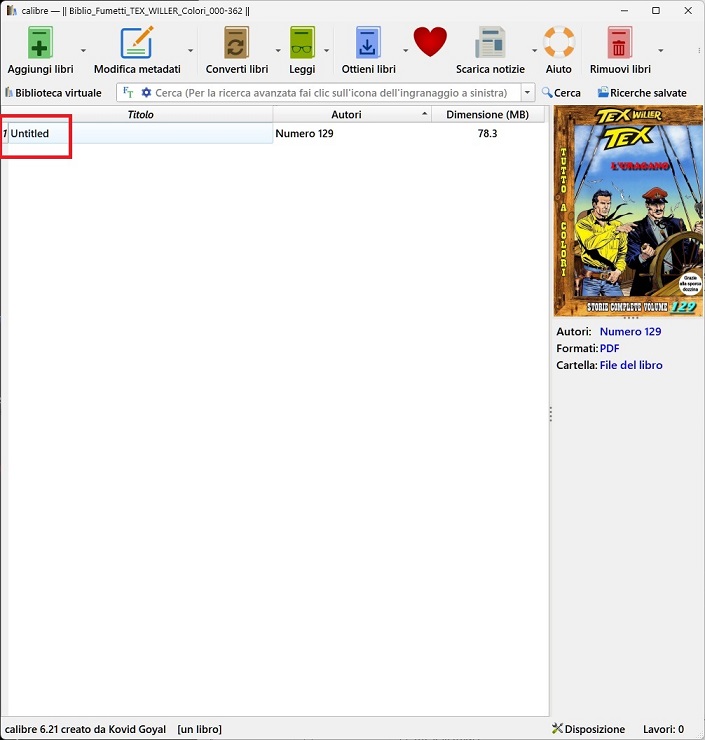
Task: Minimize the calibre window
Action: click(x=624, y=10)
